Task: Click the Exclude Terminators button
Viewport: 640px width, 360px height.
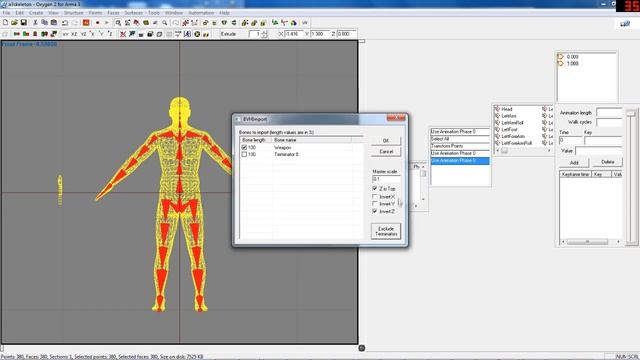Action: (x=386, y=231)
